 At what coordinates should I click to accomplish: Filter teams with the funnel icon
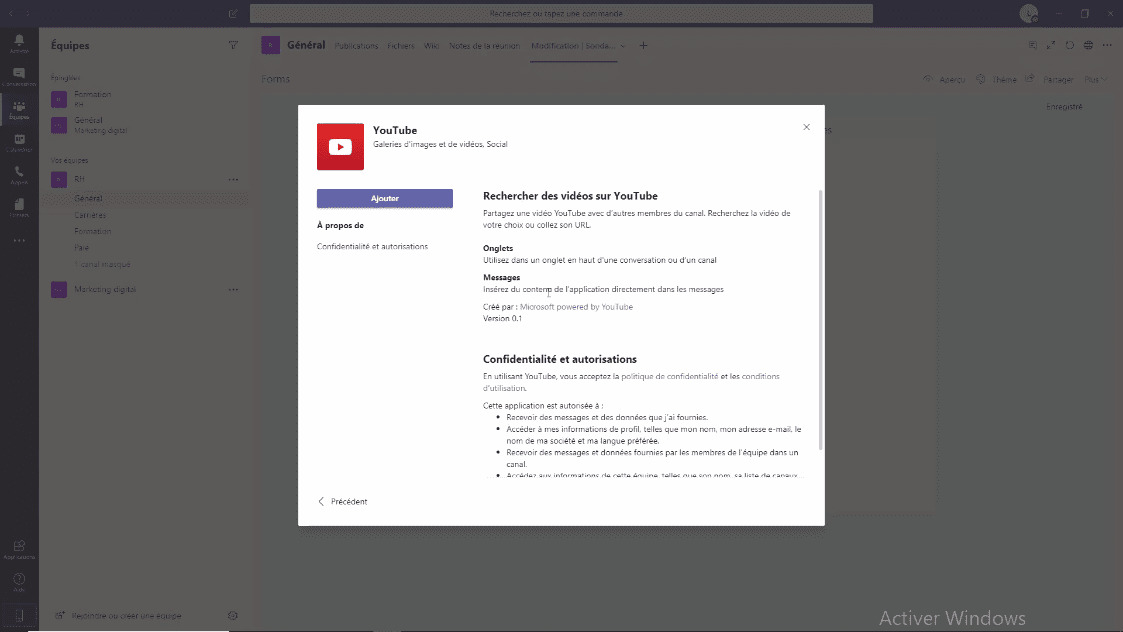point(233,45)
